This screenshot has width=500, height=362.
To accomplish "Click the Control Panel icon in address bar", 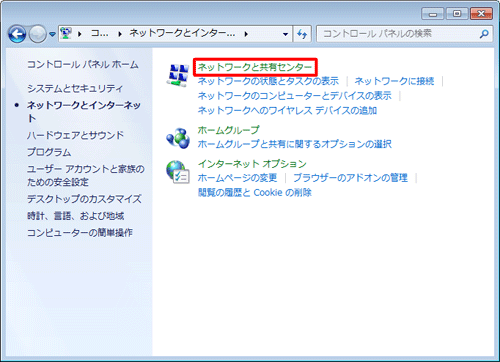I will [66, 33].
